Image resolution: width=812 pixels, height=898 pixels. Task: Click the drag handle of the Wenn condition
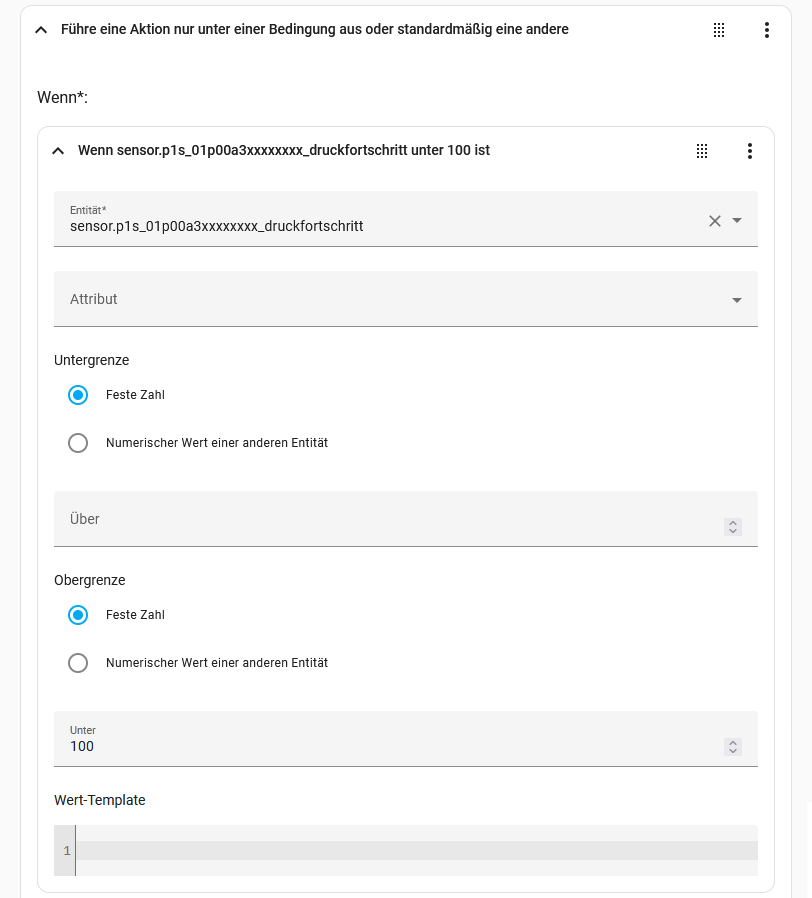pyautogui.click(x=702, y=151)
